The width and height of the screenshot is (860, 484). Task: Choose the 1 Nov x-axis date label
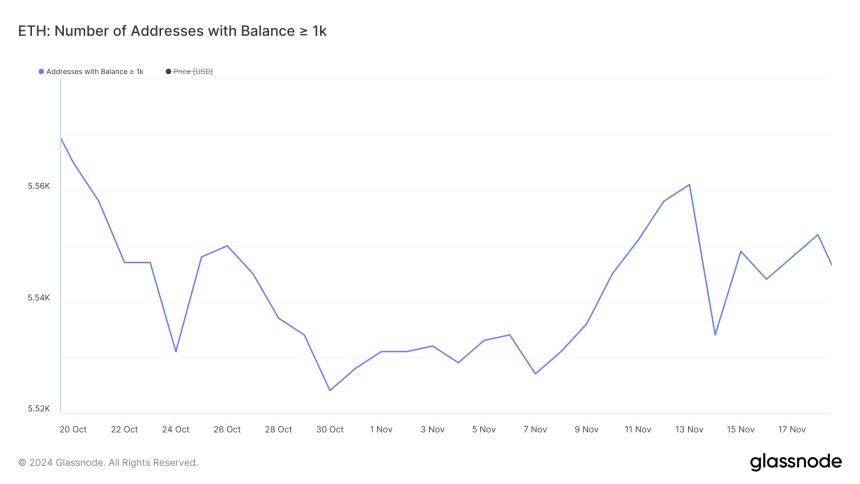pyautogui.click(x=381, y=429)
